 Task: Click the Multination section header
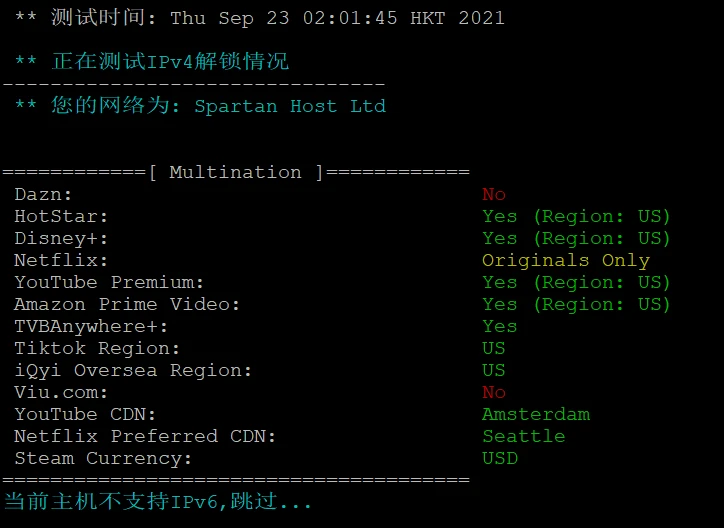[x=236, y=172]
